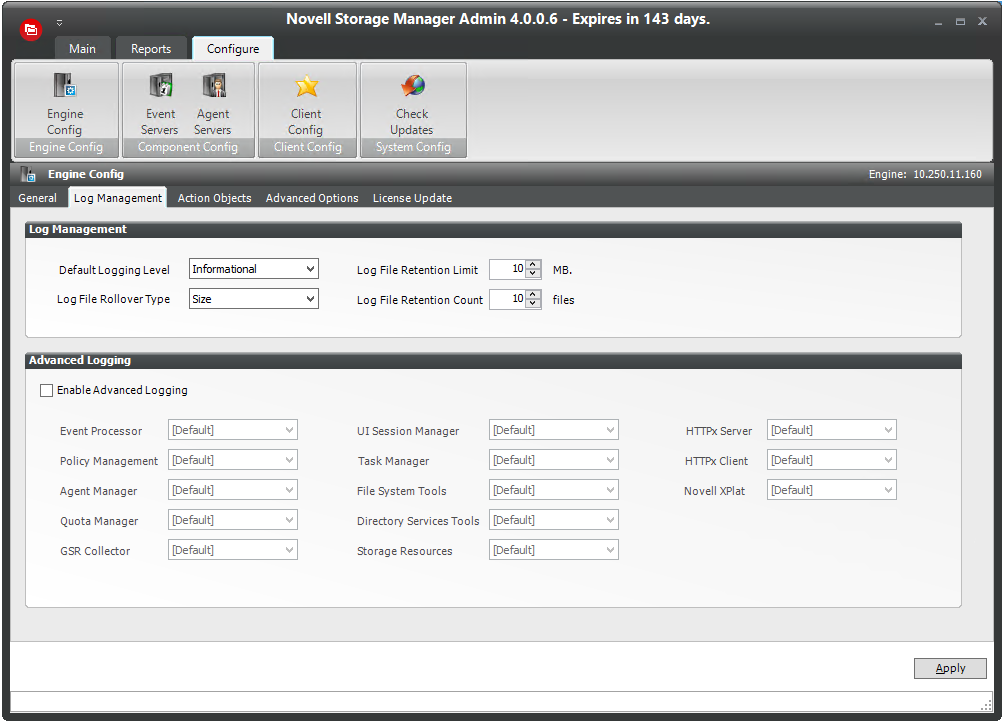Open the quick access toolbar dropdown arrow
Viewport: 1004px width, 723px height.
point(60,22)
